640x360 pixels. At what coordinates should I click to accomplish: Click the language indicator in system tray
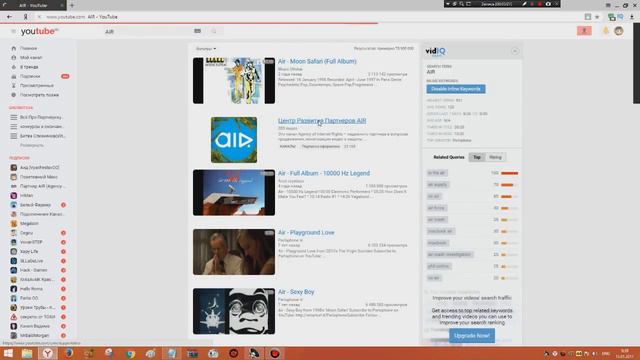coord(606,353)
